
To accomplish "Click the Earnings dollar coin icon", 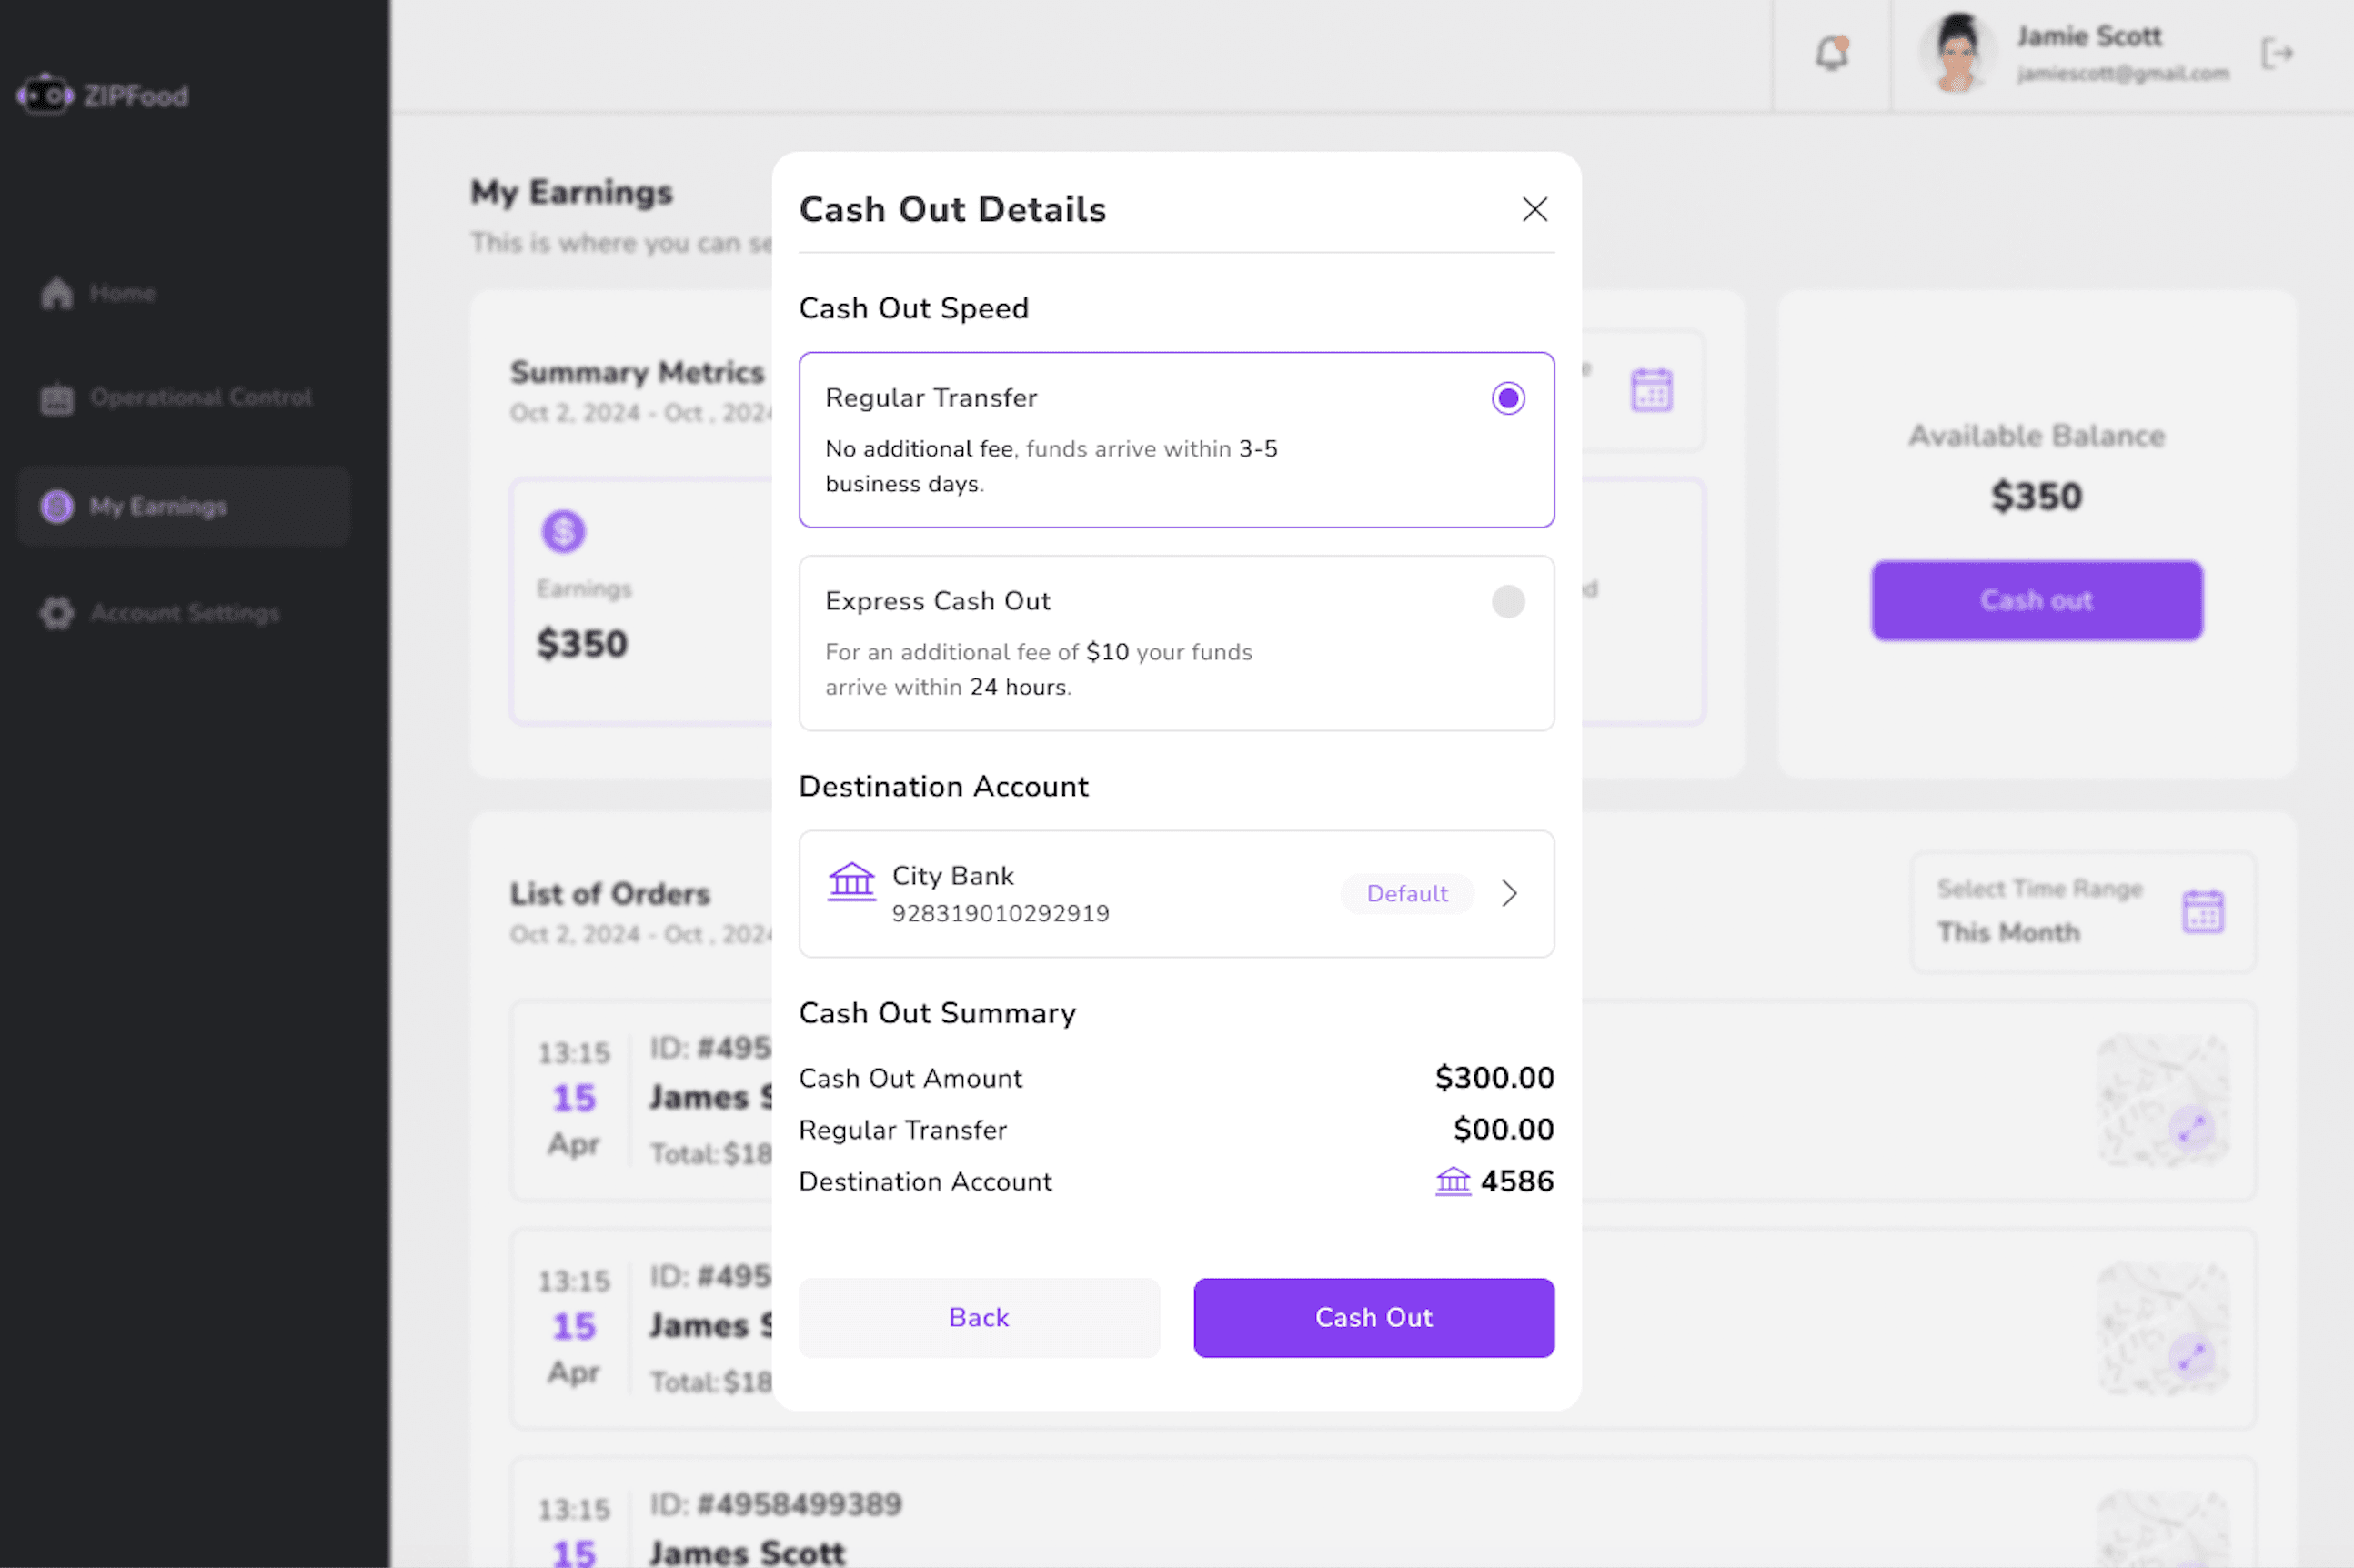I will [563, 531].
